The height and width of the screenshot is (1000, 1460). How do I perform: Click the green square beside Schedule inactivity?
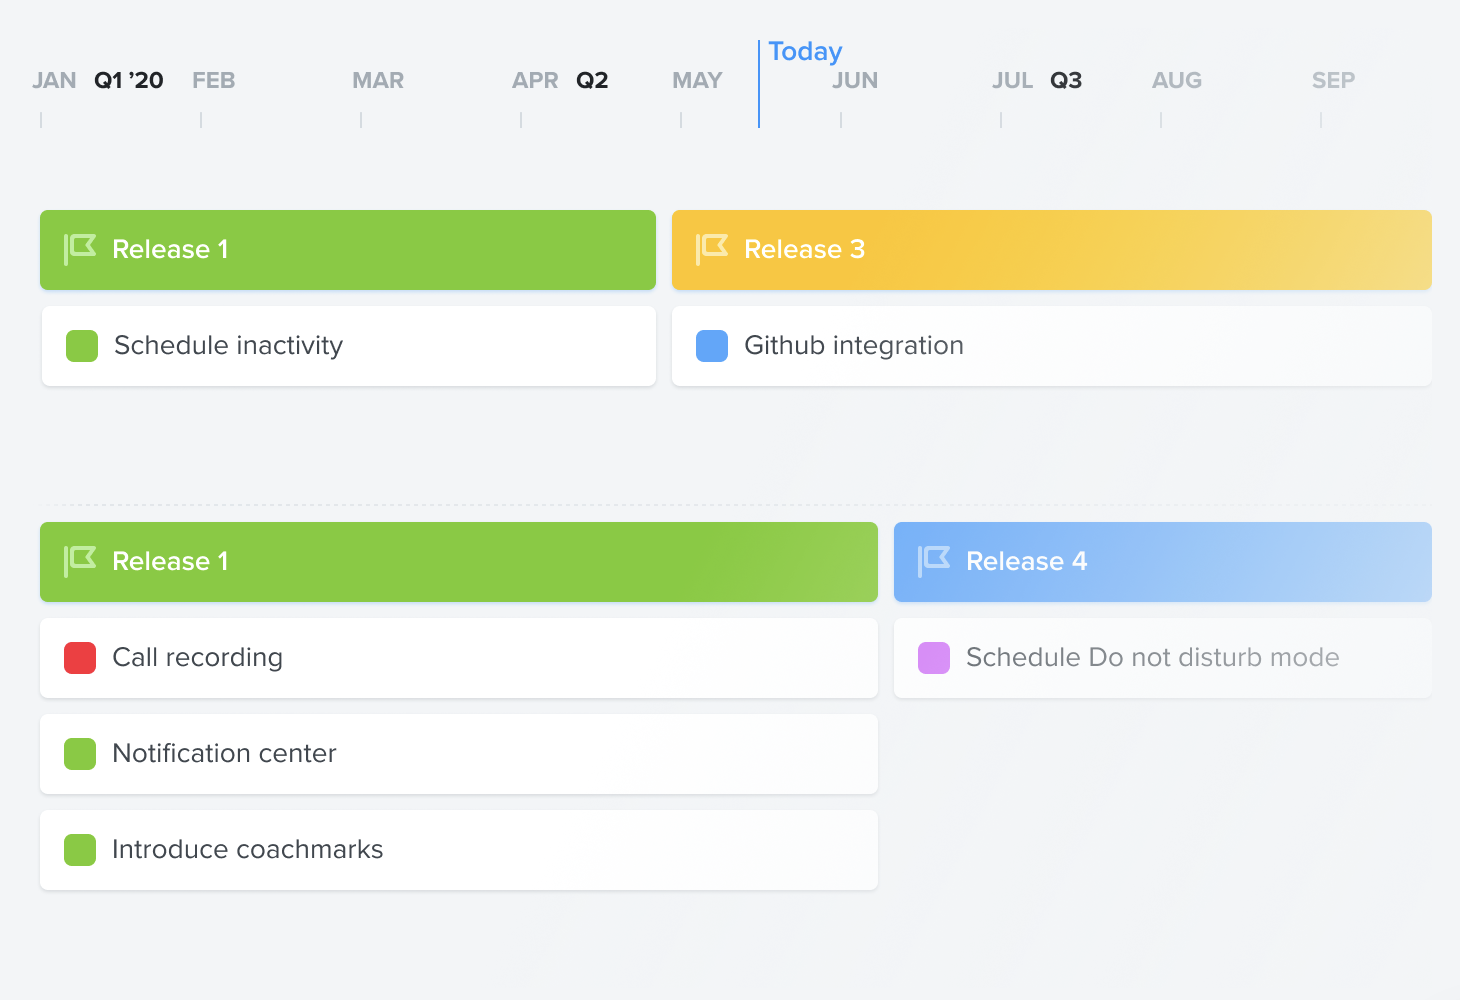[82, 346]
